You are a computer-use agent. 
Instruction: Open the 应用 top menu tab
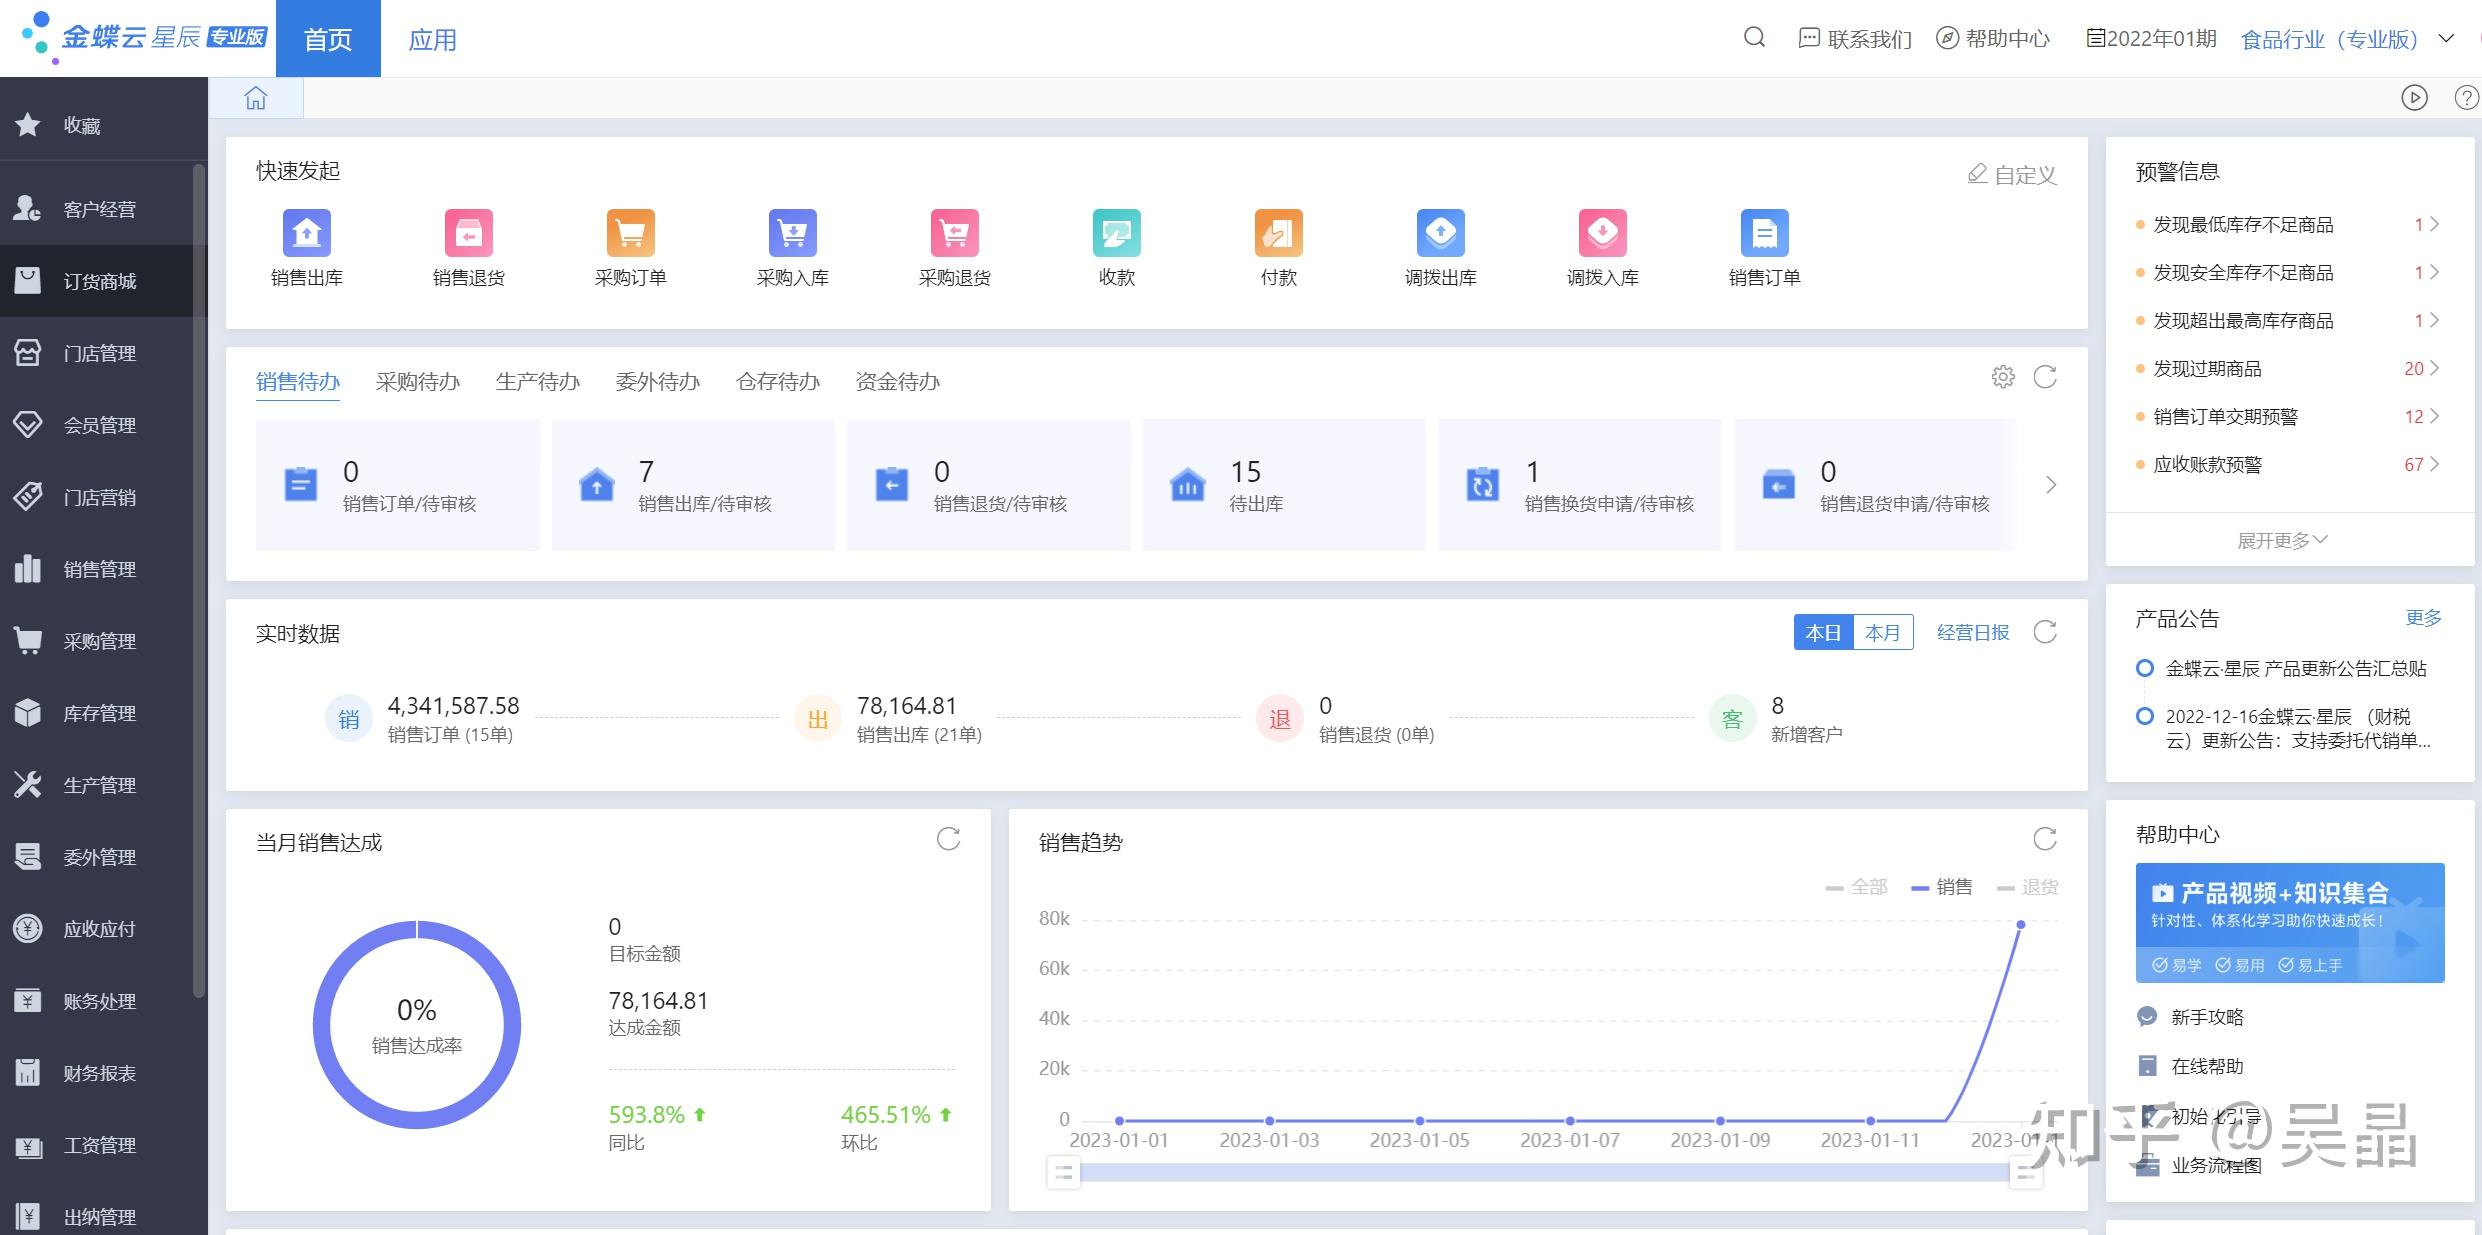(x=432, y=40)
